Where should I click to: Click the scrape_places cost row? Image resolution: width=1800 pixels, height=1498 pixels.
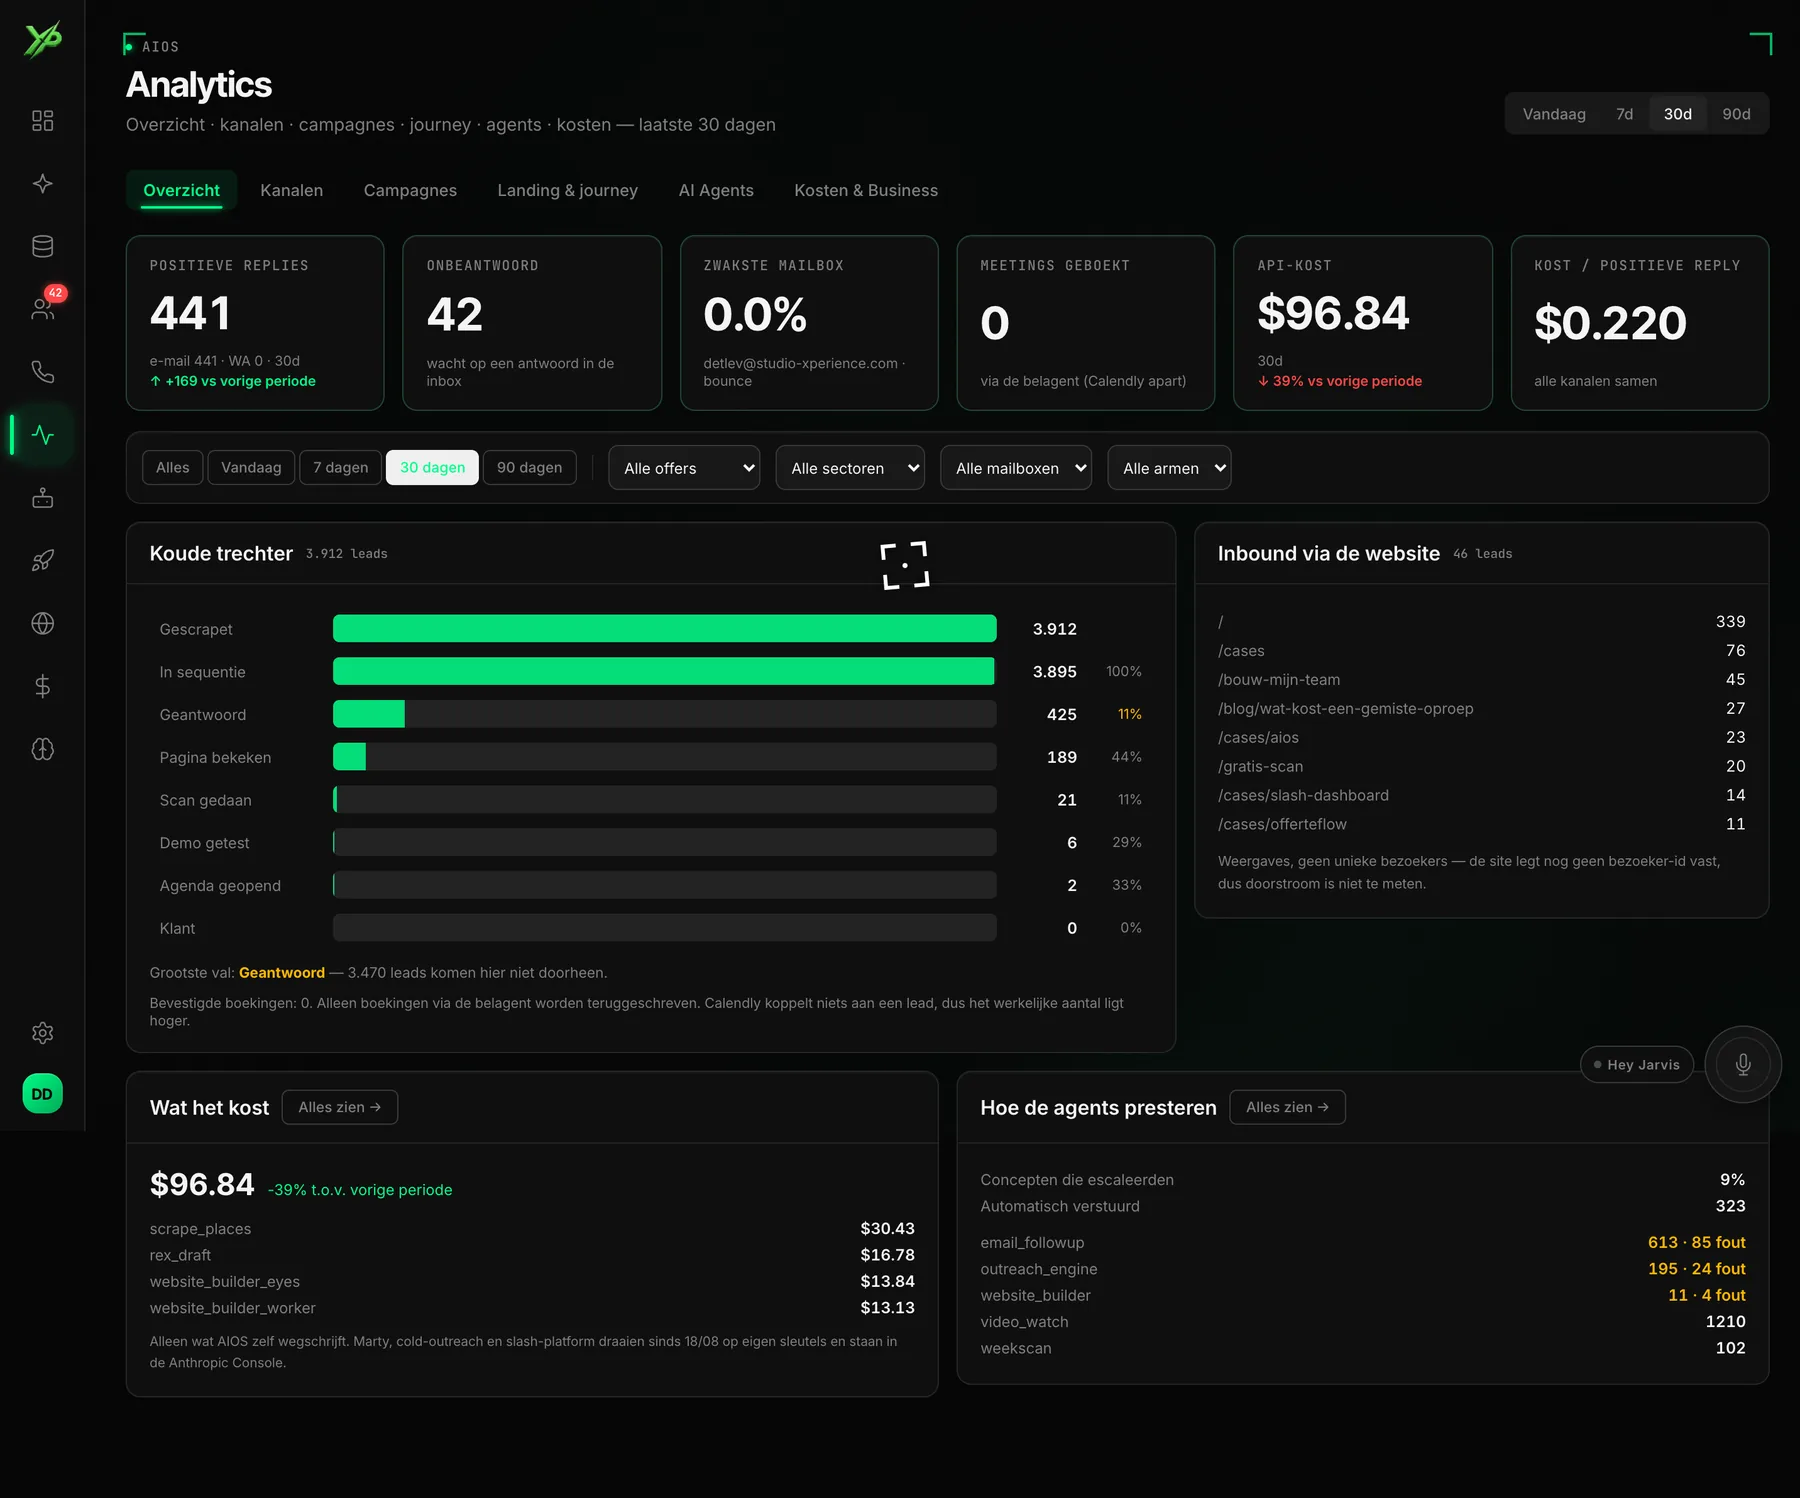(x=532, y=1229)
